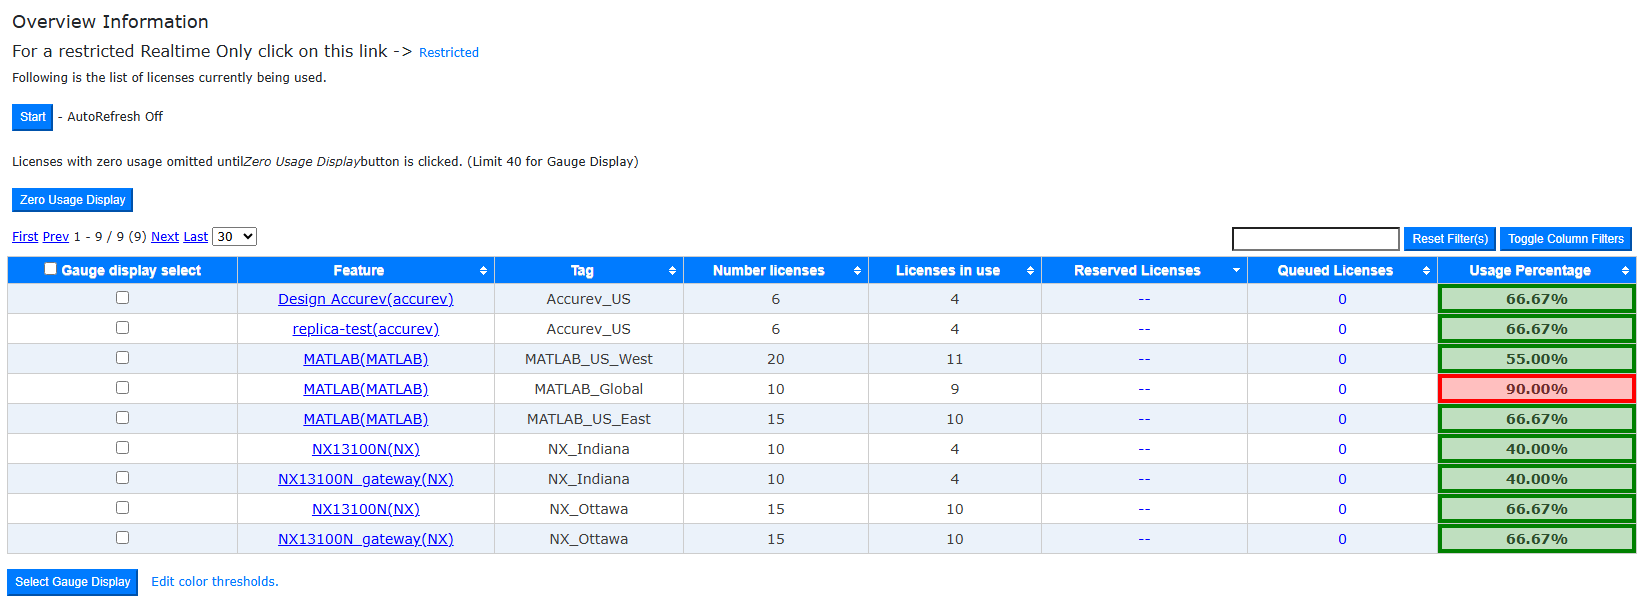
Task: Check NX13100N NX_Ottawa row checkbox
Action: click(122, 507)
